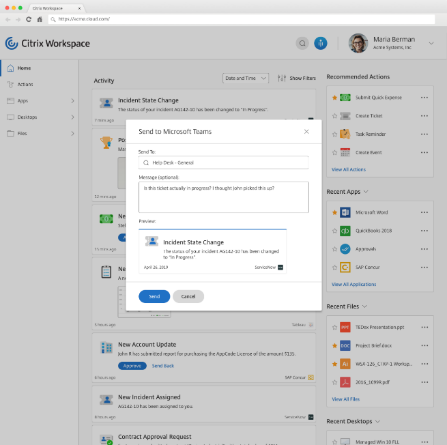Toggle star for Task Reminder
447x445 pixels.
coord(335,134)
